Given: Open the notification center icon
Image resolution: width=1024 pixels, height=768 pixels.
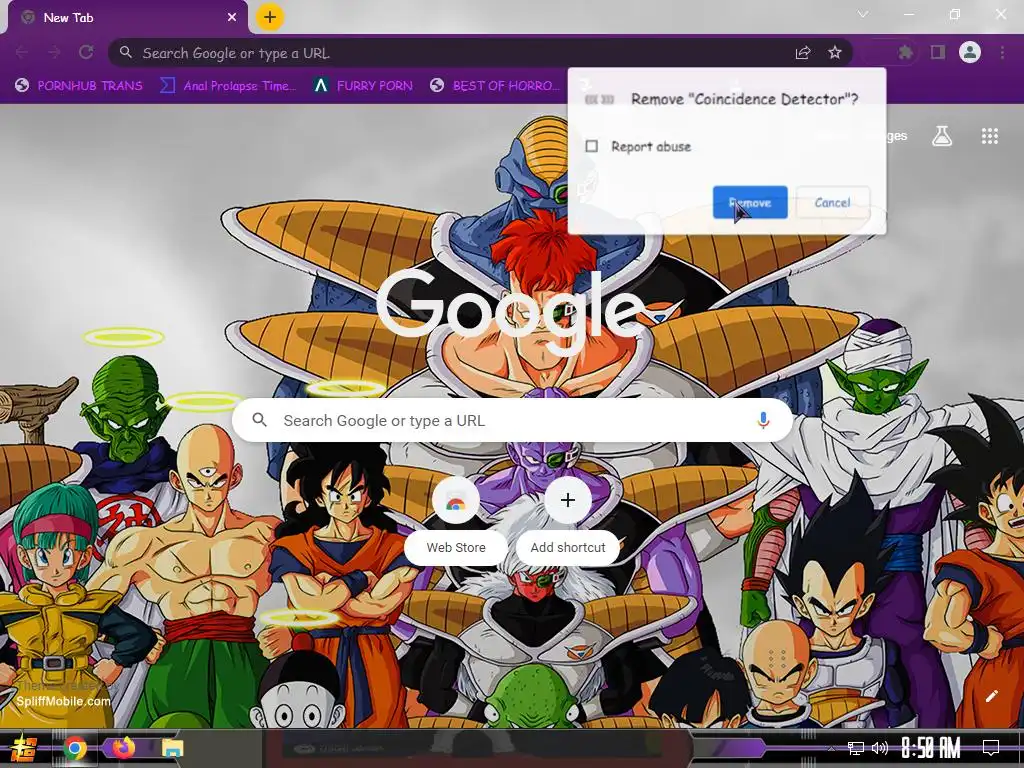Looking at the screenshot, I should pos(991,748).
